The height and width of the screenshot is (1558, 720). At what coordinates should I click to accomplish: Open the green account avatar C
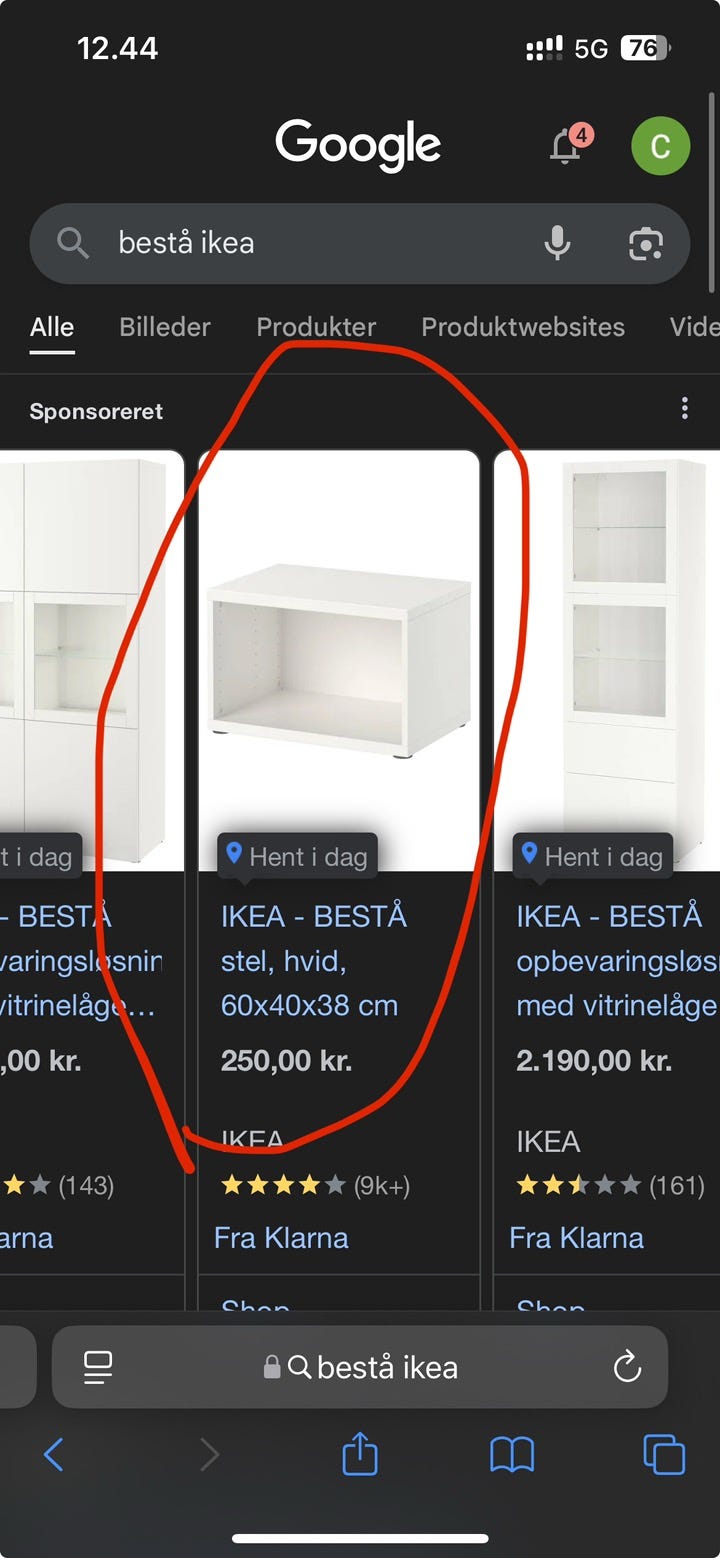coord(660,146)
